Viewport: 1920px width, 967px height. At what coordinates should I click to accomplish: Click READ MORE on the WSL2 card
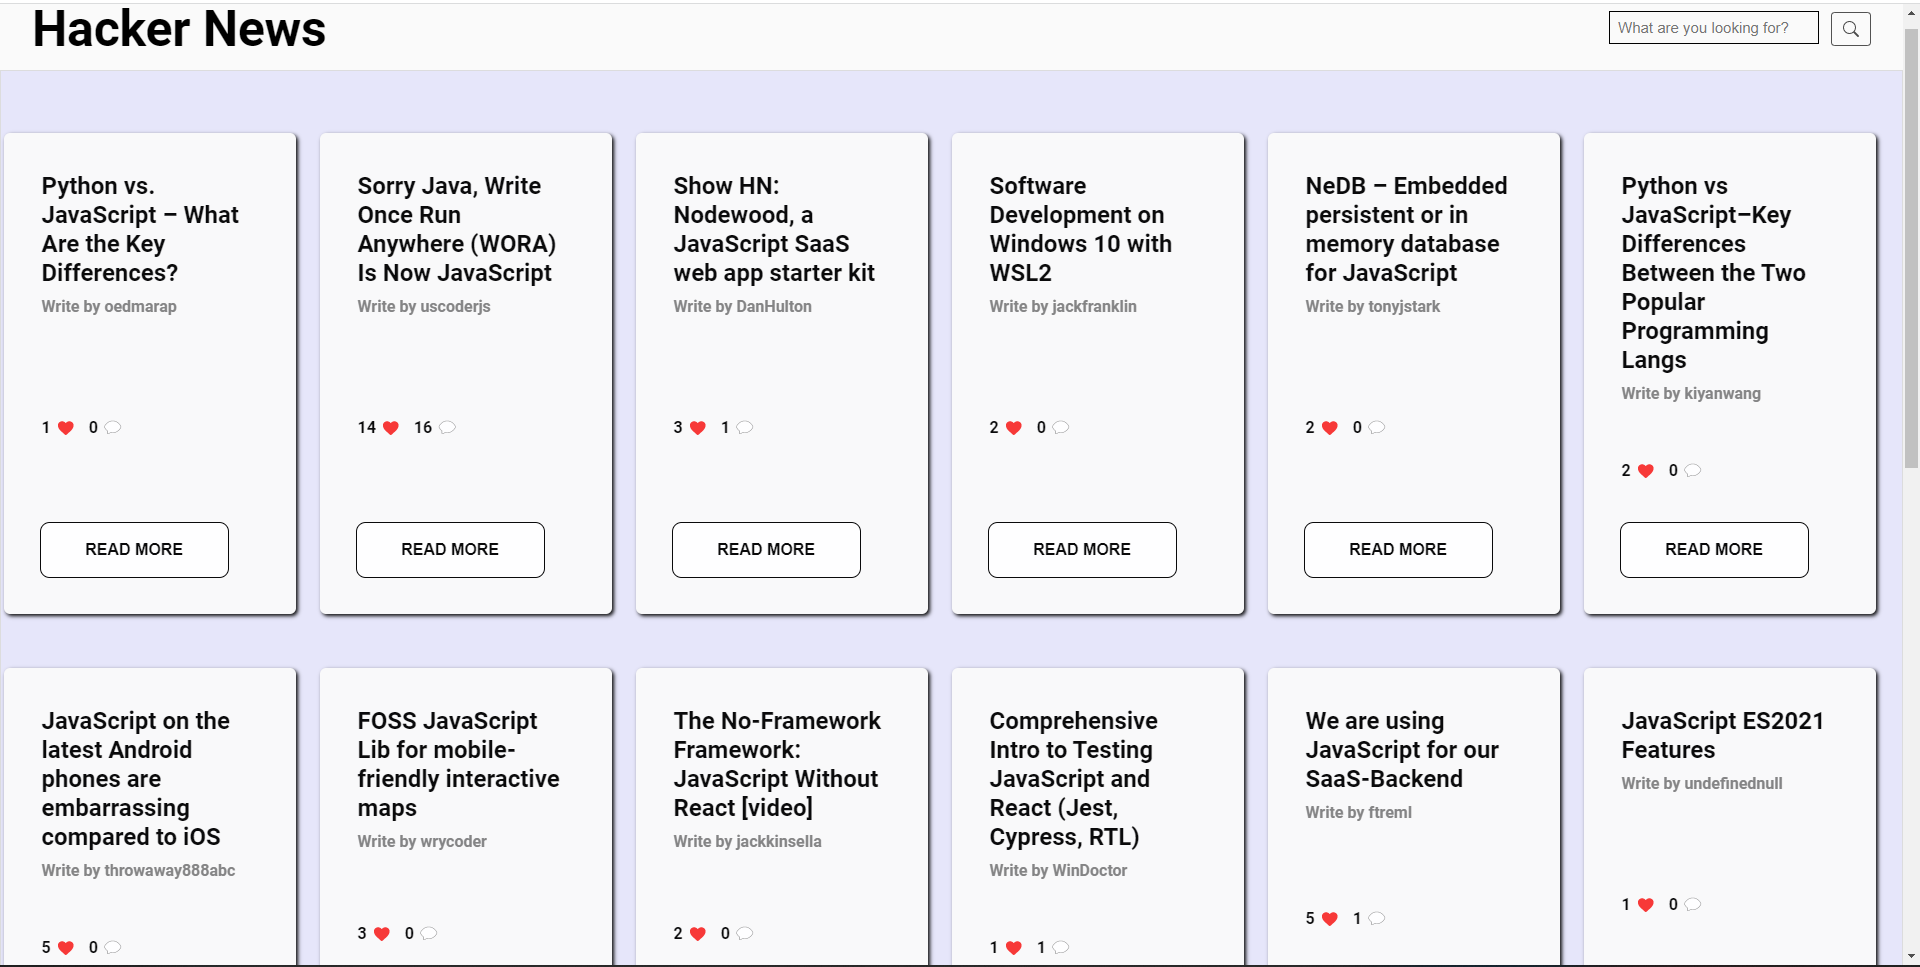(1082, 550)
